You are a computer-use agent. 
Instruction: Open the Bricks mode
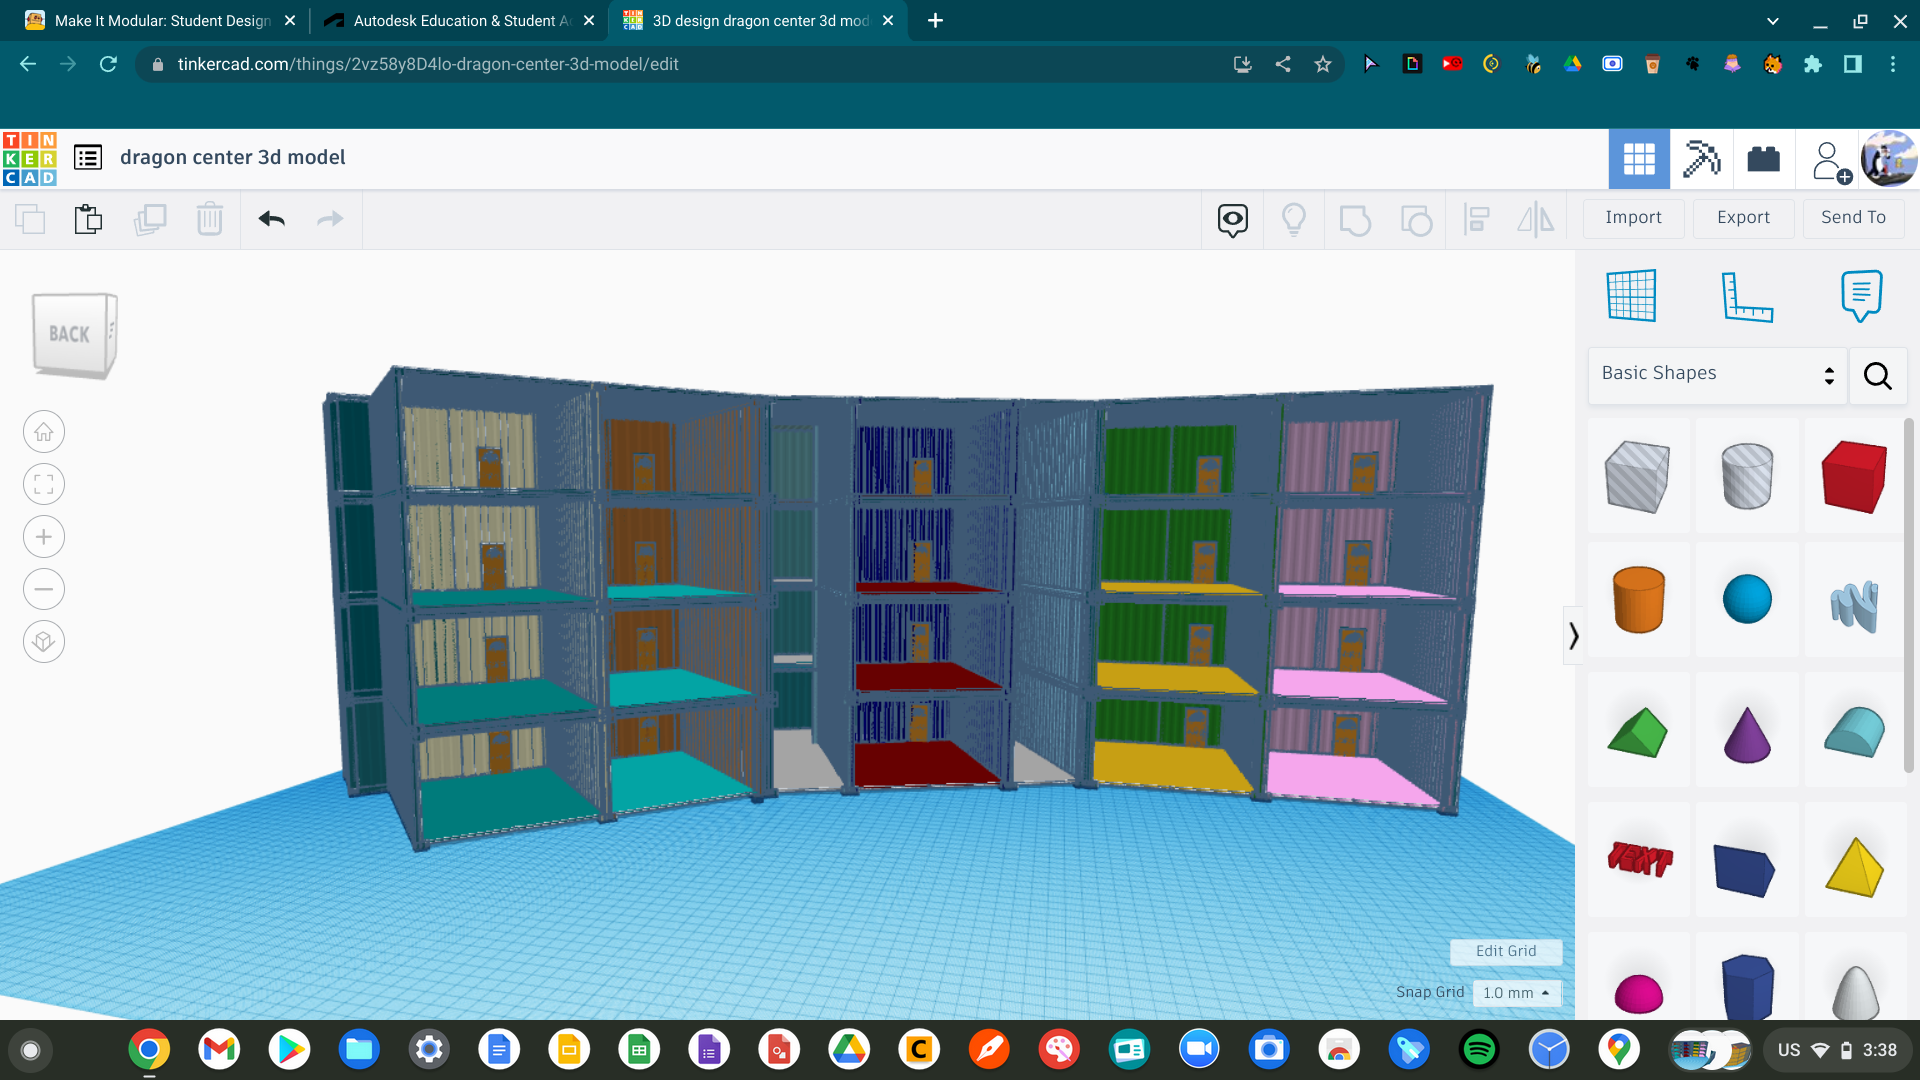[1763, 159]
